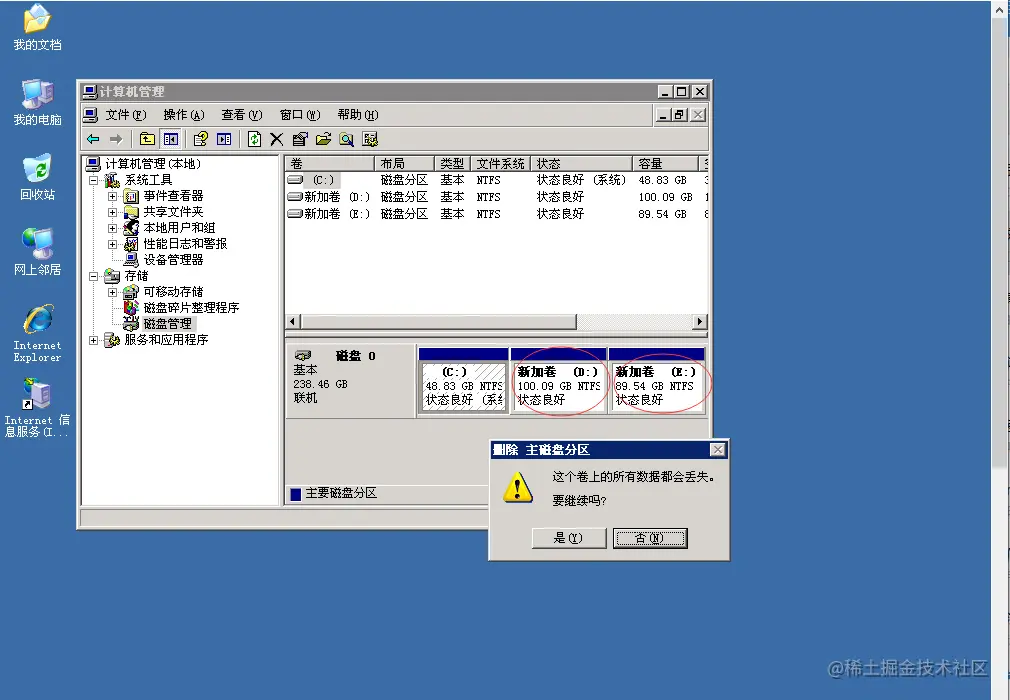Click 否(N) to cancel deletion

(x=650, y=537)
